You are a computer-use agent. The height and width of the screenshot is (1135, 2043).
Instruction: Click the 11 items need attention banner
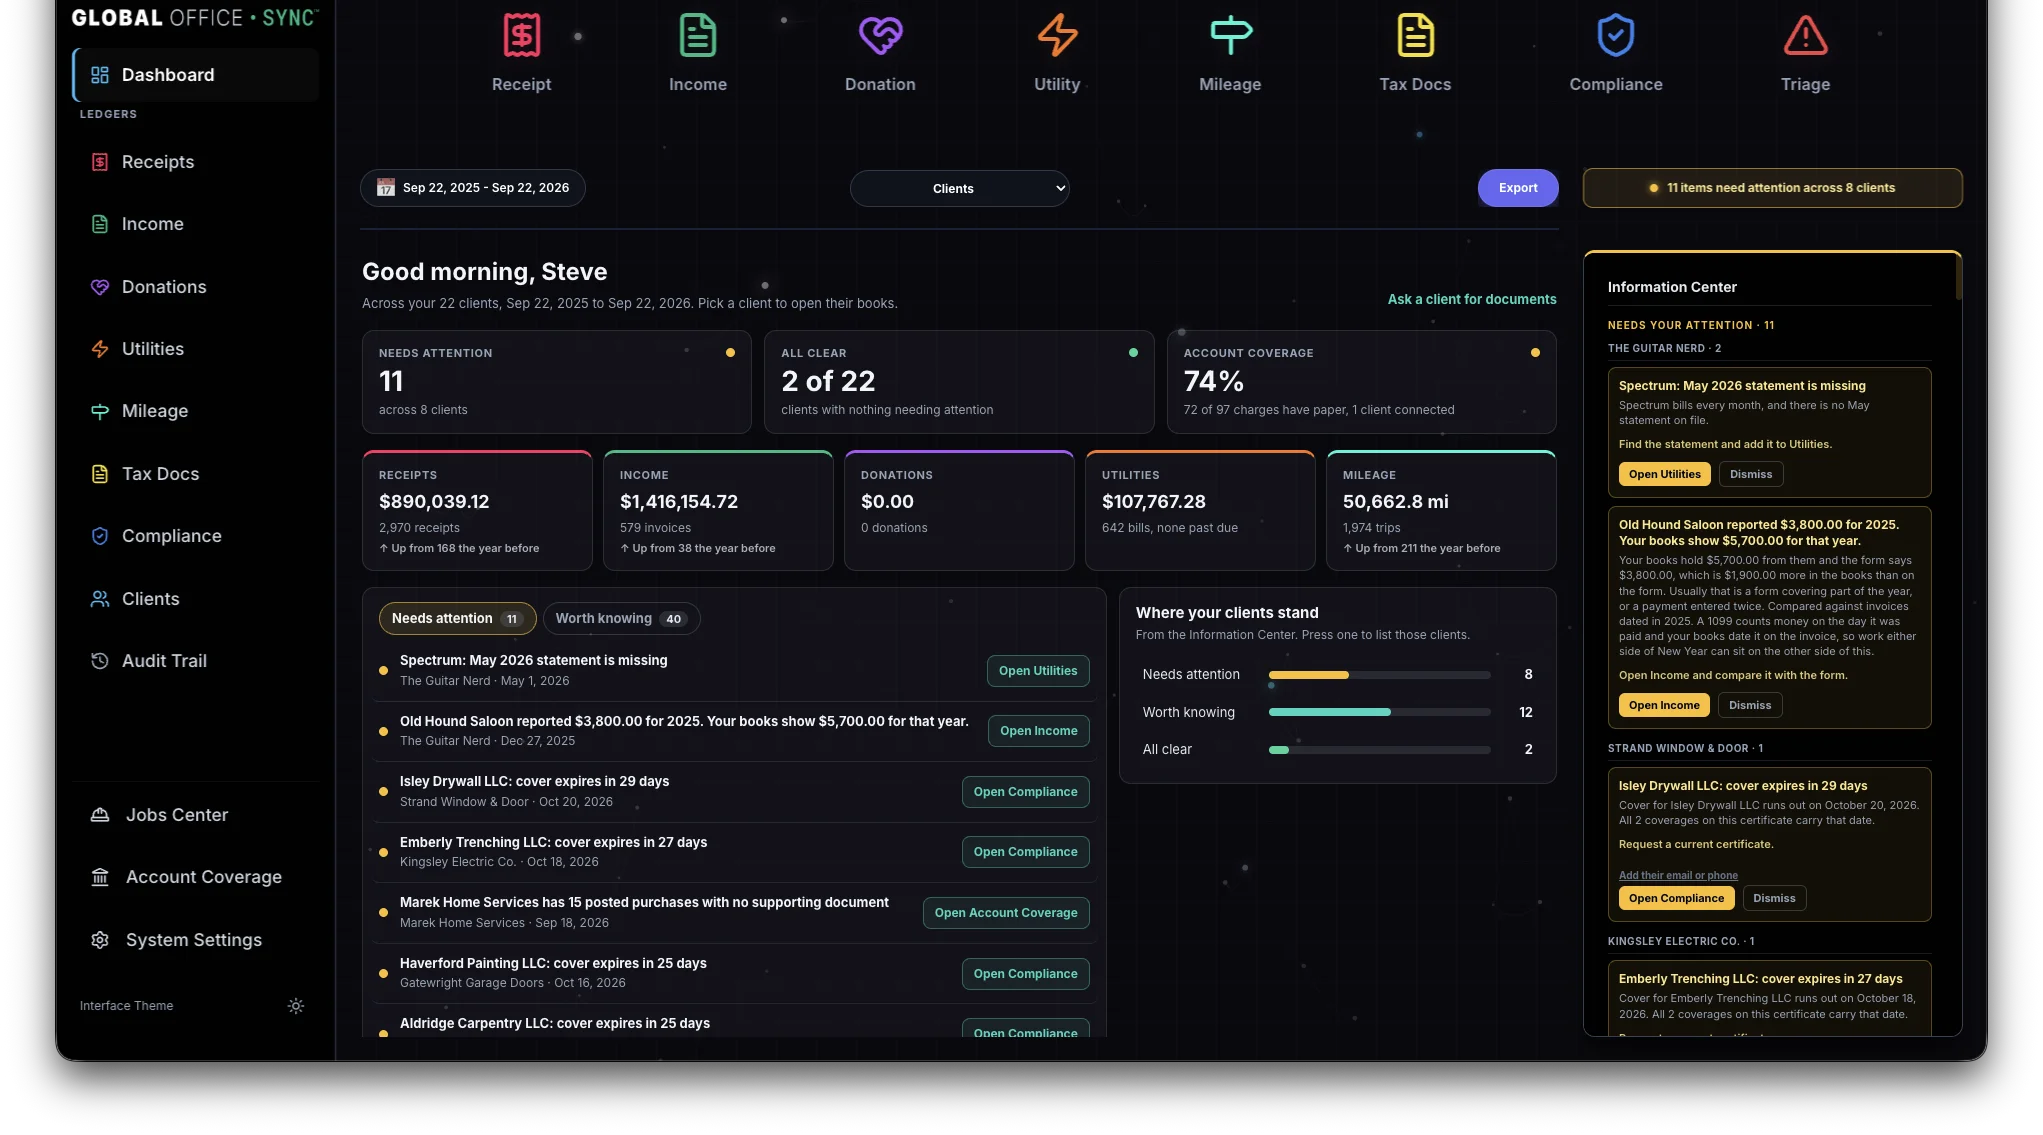click(1772, 188)
